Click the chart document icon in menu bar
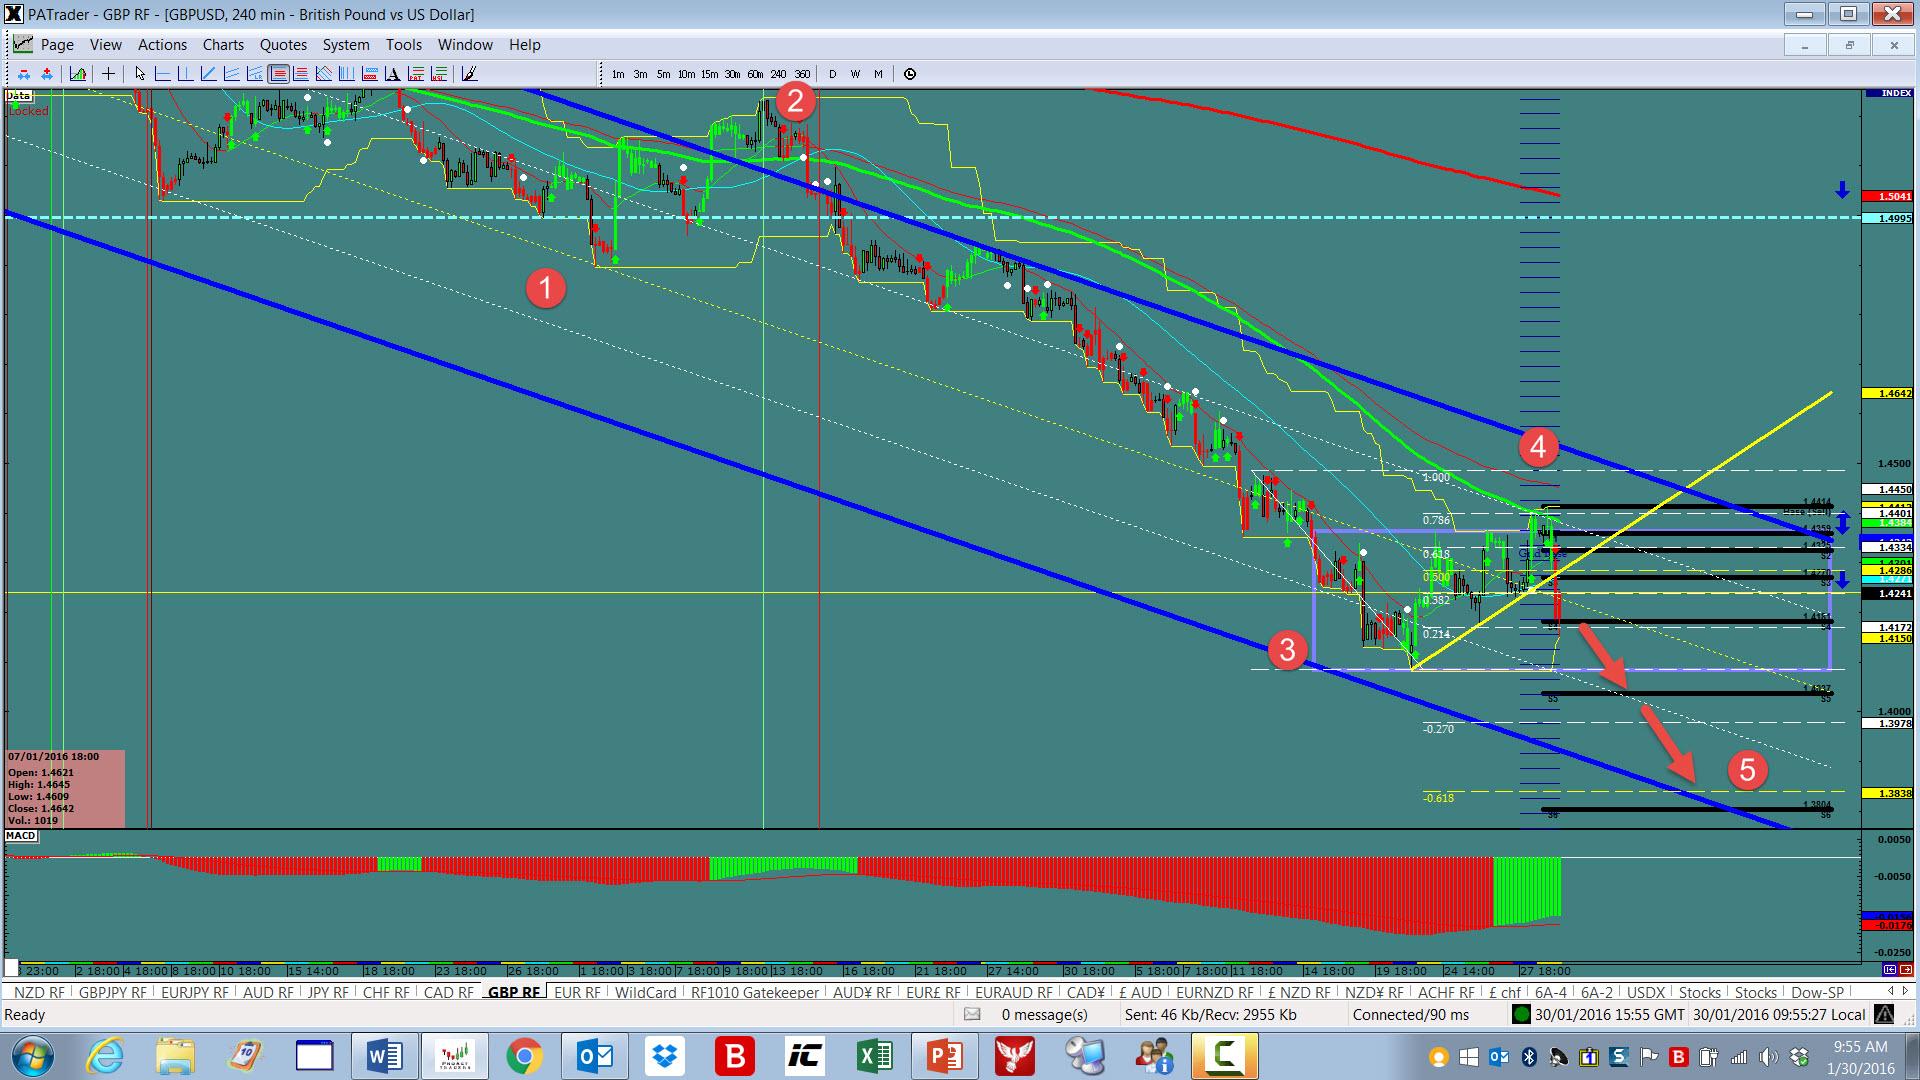Viewport: 1920px width, 1080px height. coord(21,45)
